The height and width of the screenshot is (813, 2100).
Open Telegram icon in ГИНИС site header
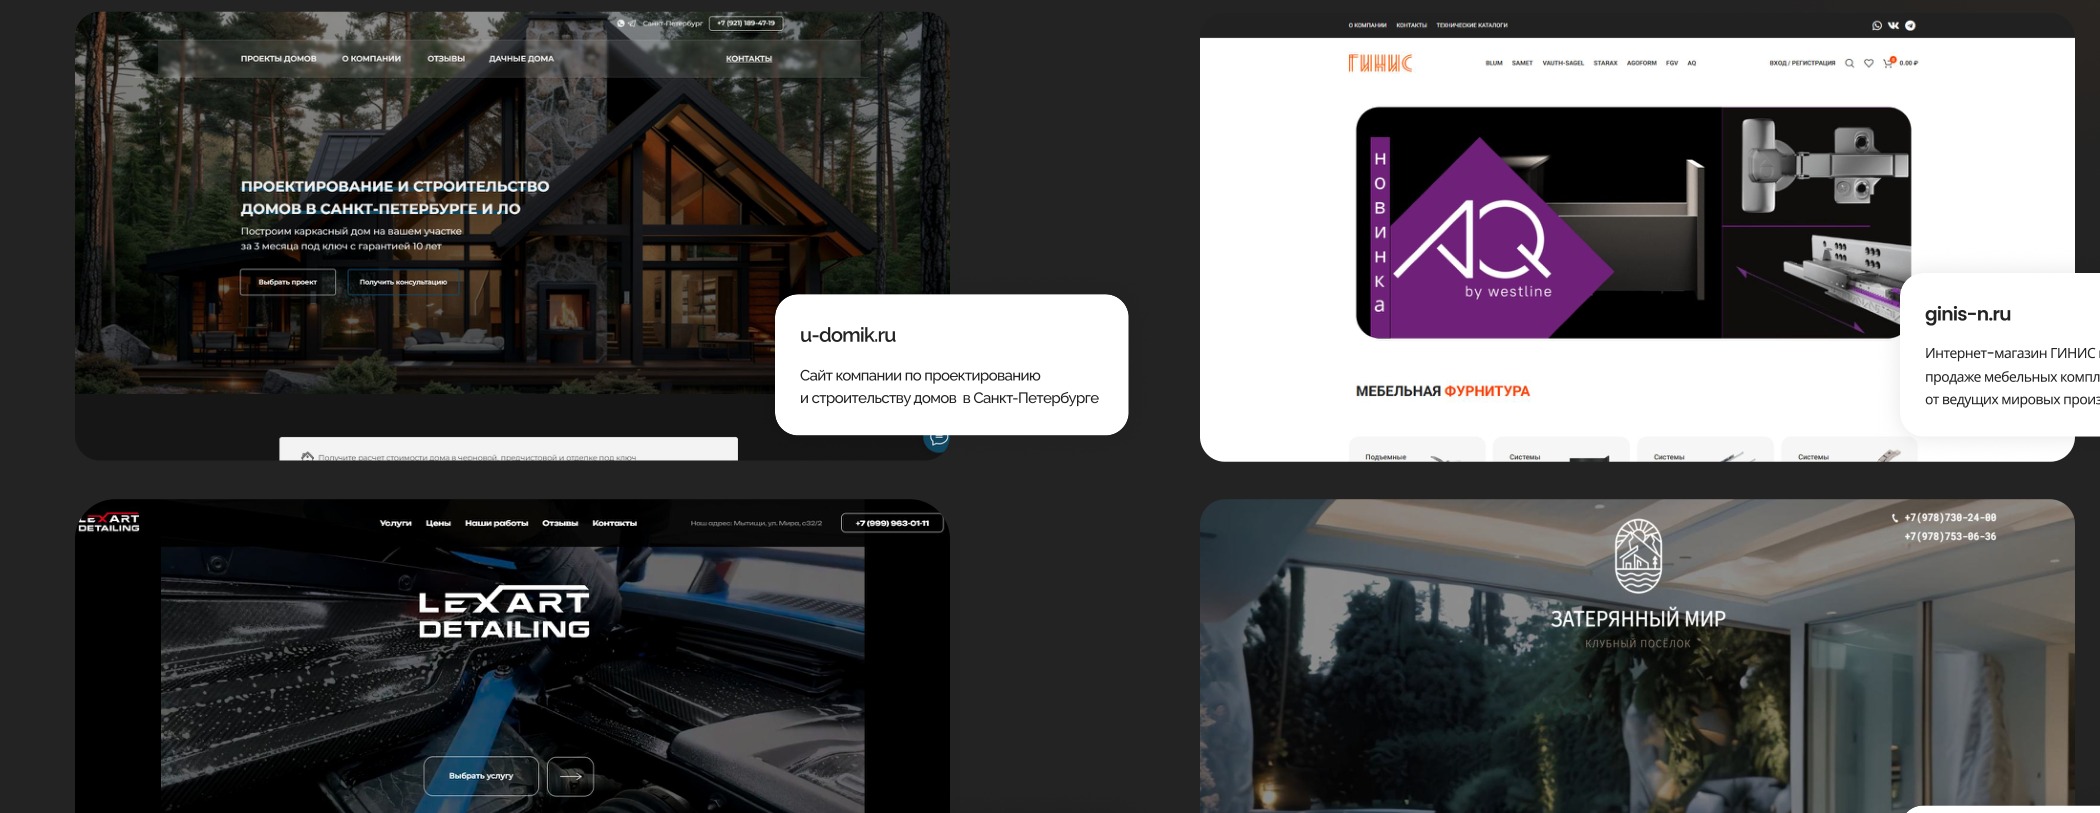1910,26
